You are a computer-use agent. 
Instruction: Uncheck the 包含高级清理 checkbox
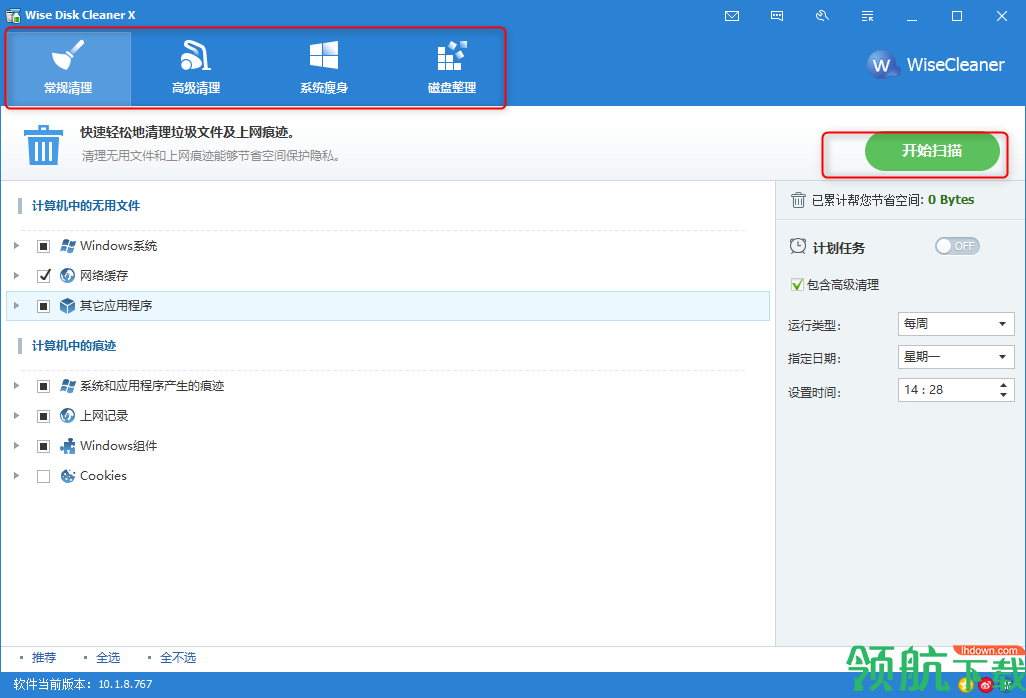(797, 285)
